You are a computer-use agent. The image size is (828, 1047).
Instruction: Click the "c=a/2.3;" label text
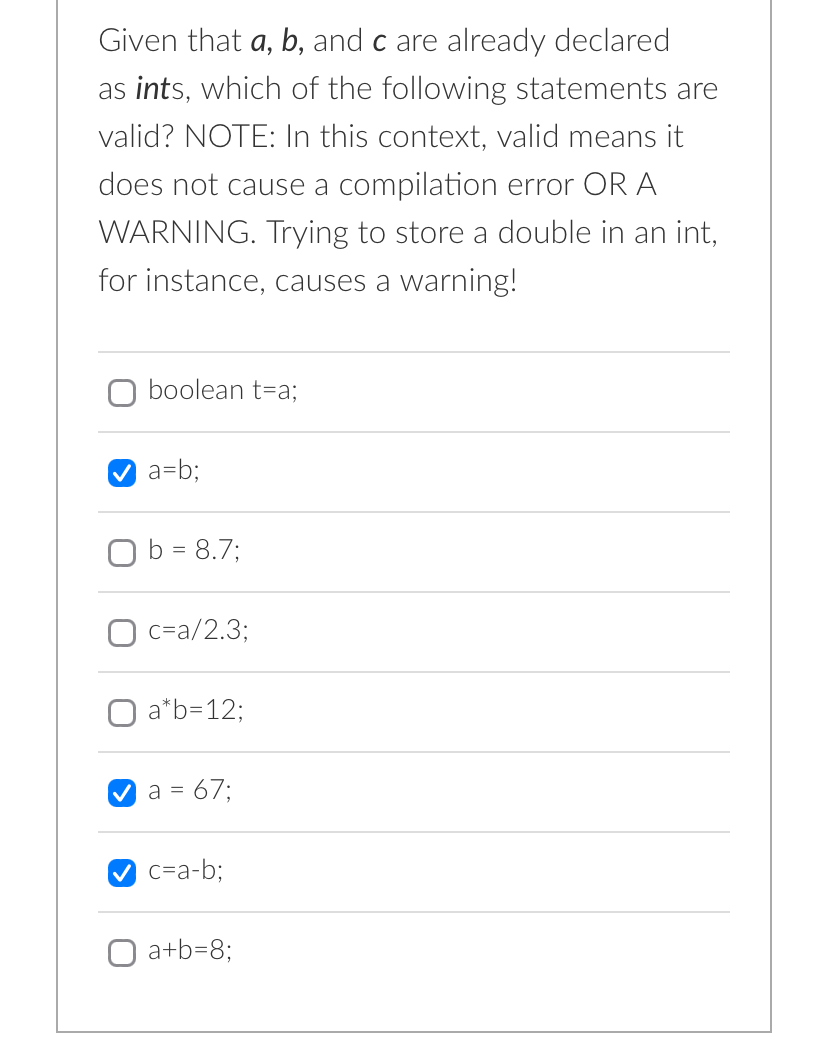197,630
